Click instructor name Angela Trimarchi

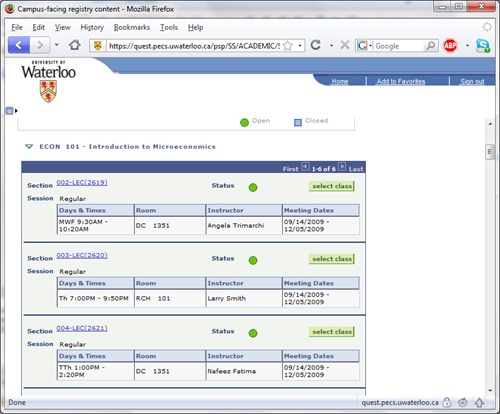coord(236,226)
